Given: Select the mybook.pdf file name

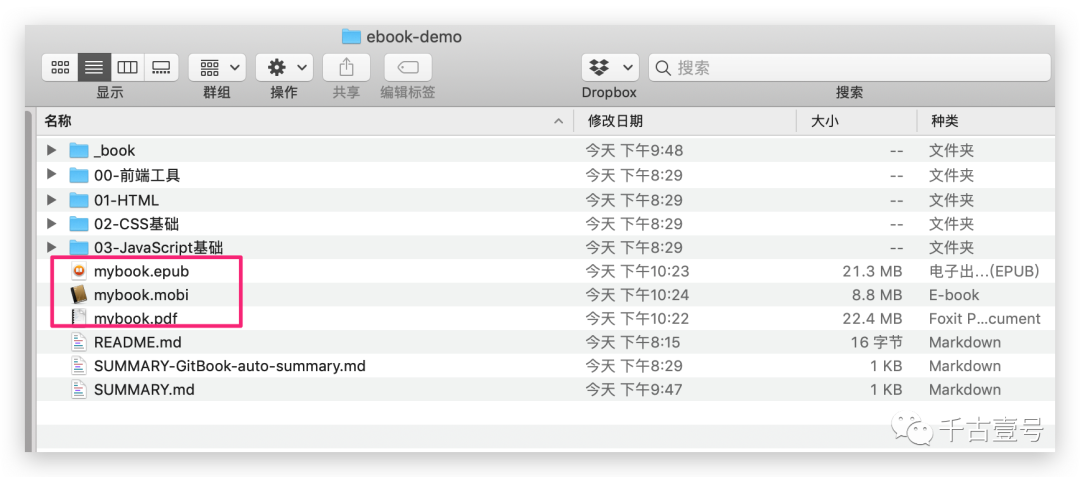Looking at the screenshot, I should coord(138,319).
